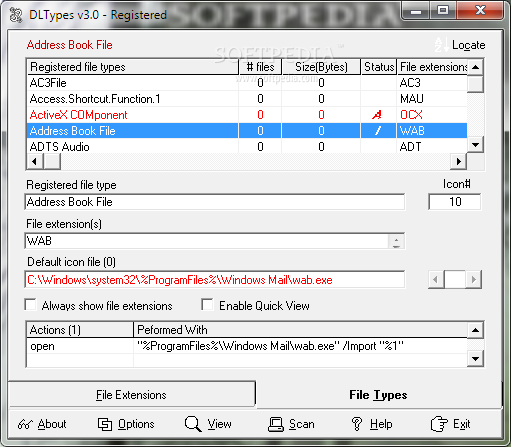
Task: Minimize the DLTypes window
Action: [416, 11]
